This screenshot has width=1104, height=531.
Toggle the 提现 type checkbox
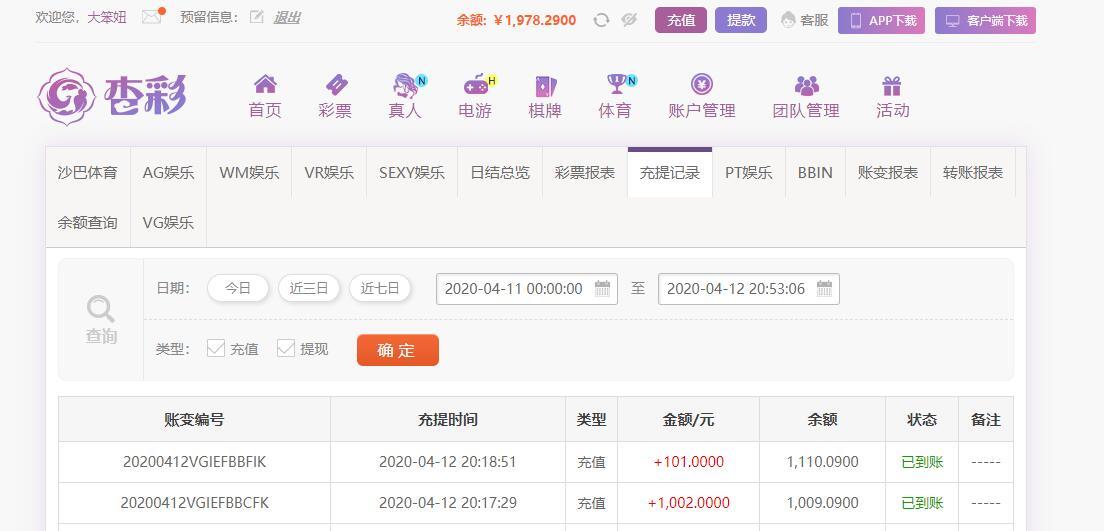pyautogui.click(x=286, y=349)
